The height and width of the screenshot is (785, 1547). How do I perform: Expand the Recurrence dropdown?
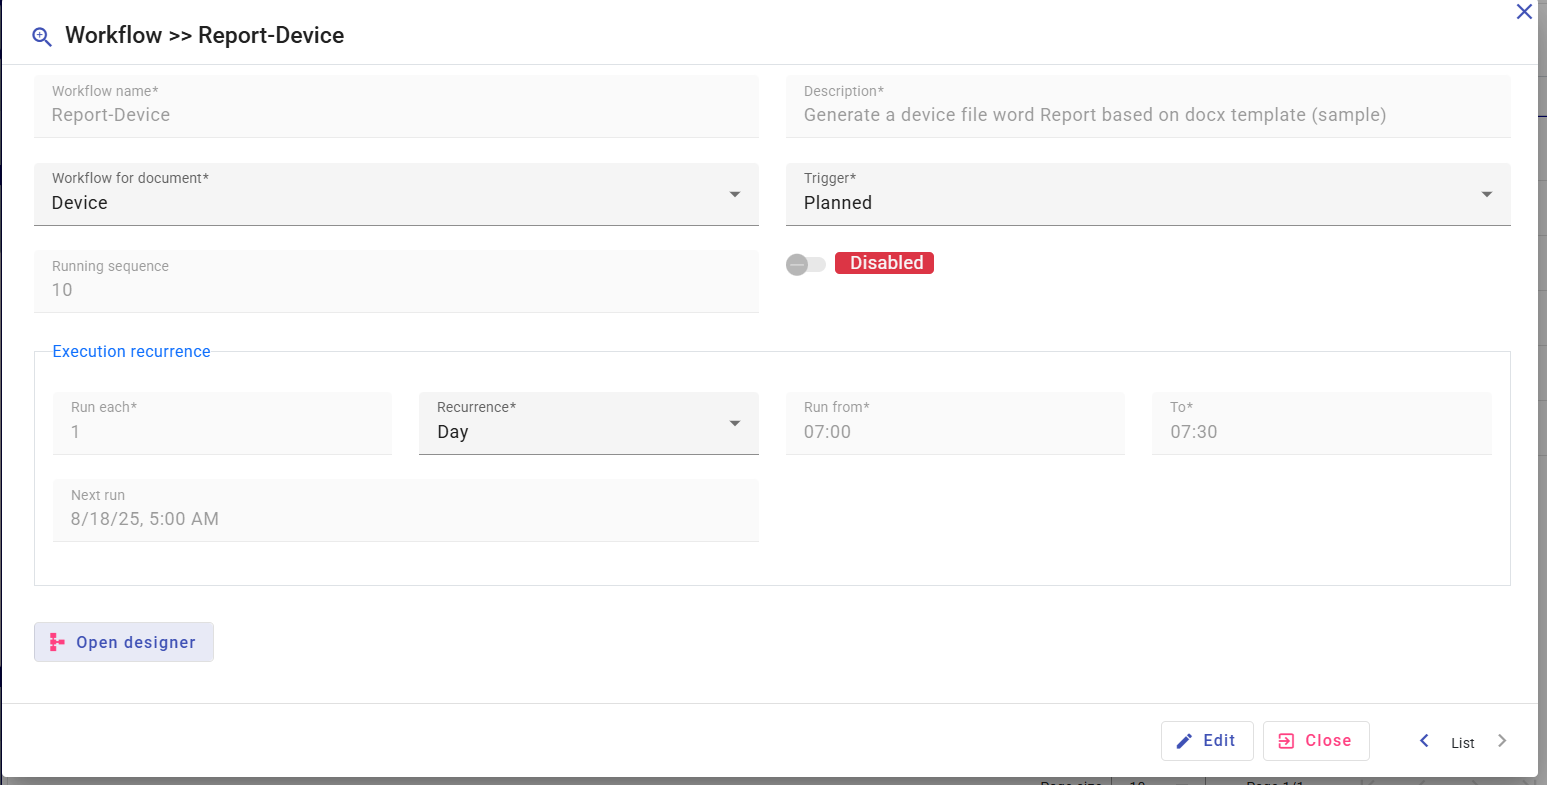point(734,424)
